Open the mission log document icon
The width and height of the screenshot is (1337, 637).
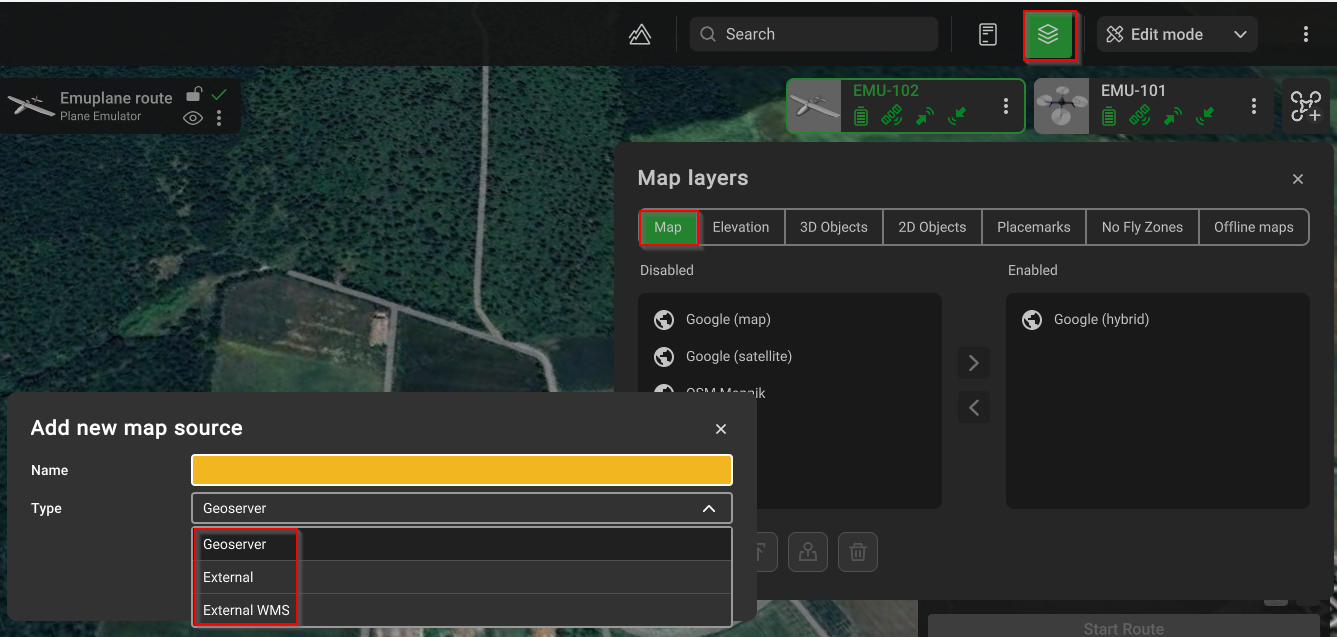[x=987, y=35]
